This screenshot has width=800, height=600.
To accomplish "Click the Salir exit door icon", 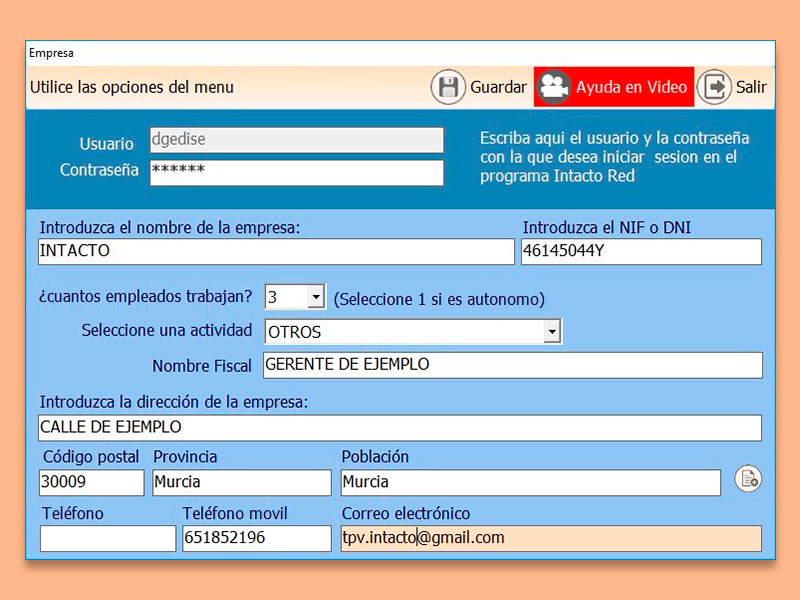I will [x=714, y=87].
